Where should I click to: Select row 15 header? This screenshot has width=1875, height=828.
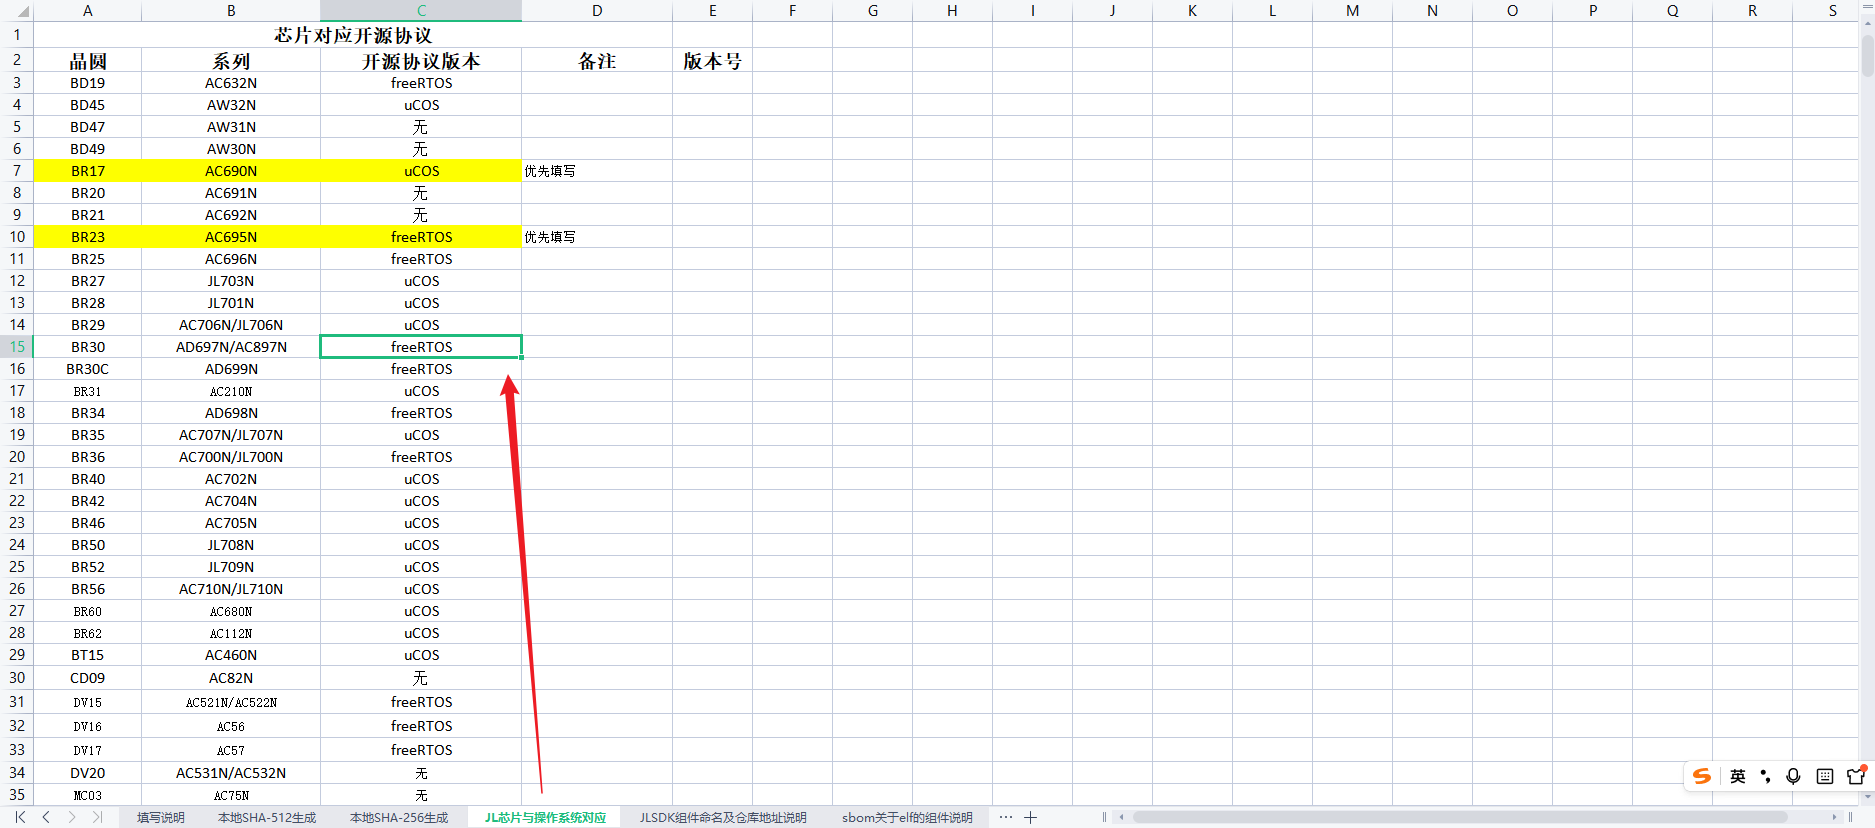(17, 347)
